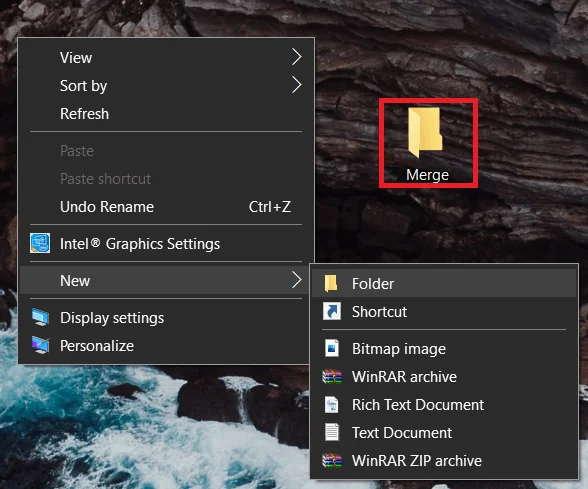
Task: Expand the New submenu chevron
Action: [297, 280]
